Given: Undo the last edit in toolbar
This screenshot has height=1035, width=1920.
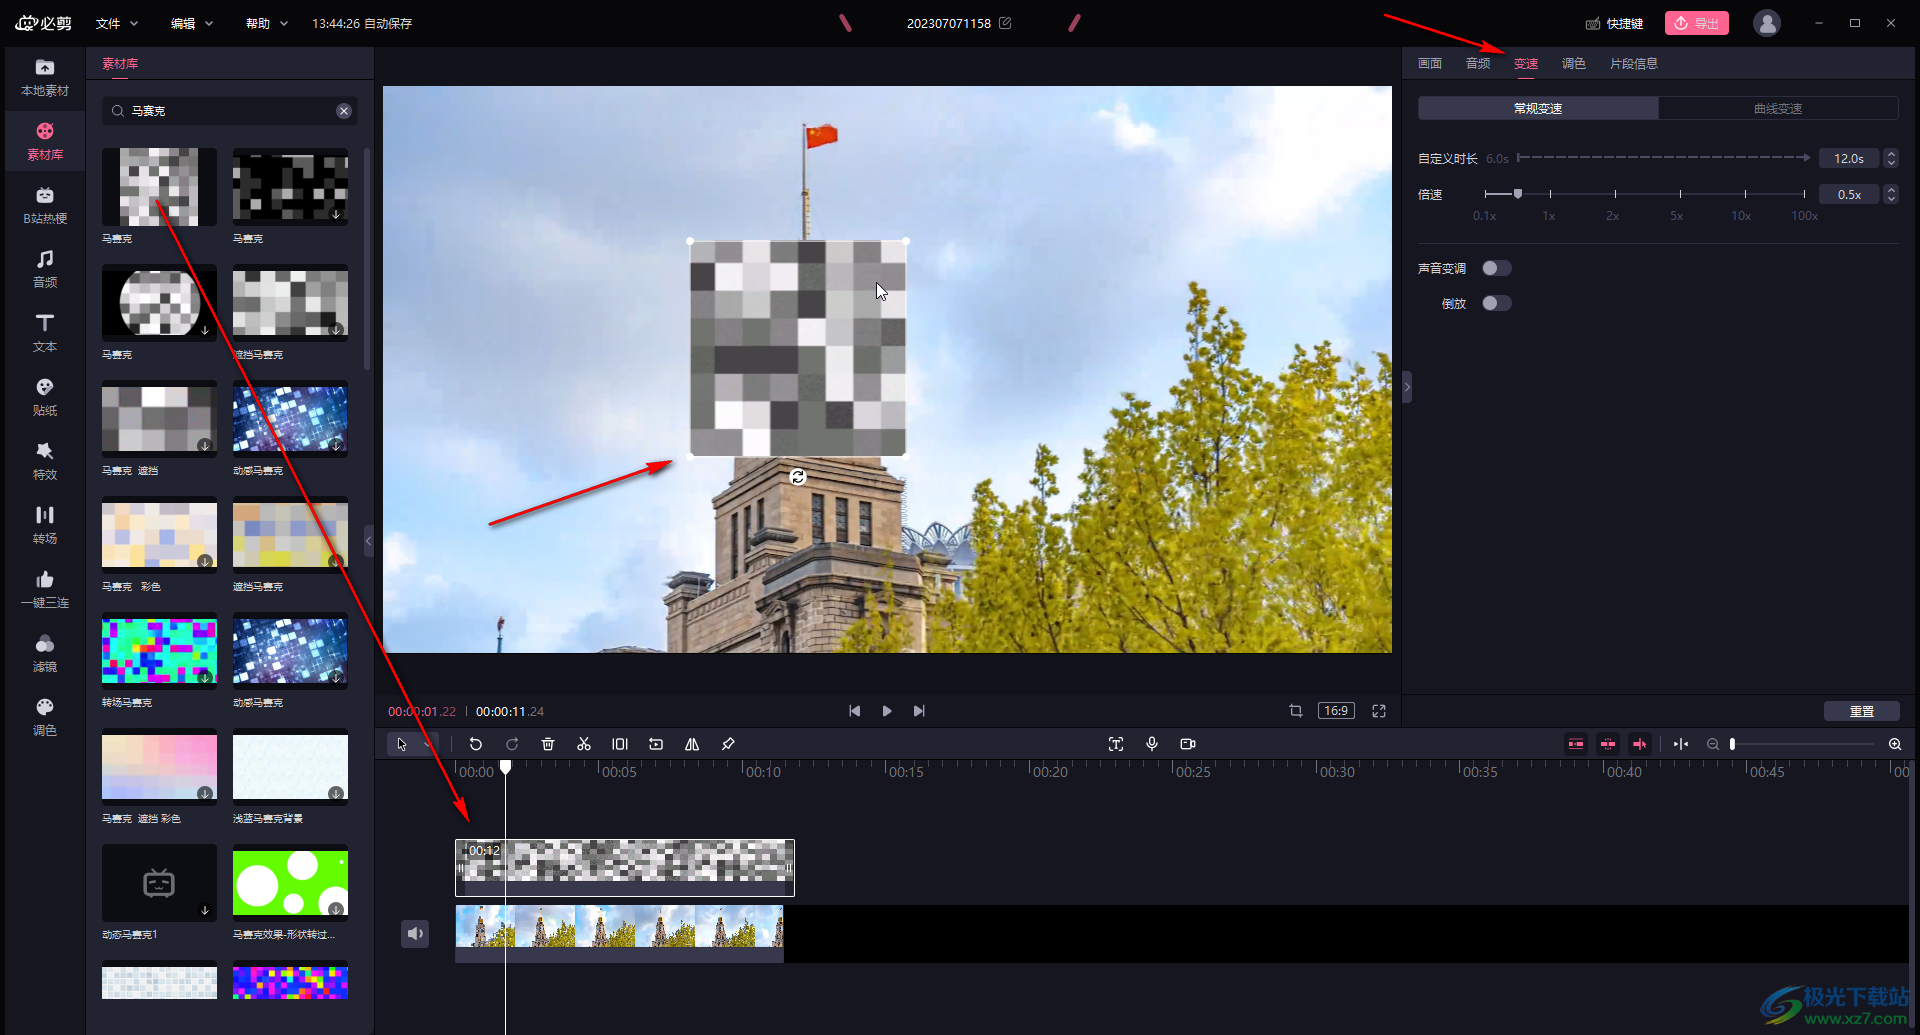Looking at the screenshot, I should point(476,744).
